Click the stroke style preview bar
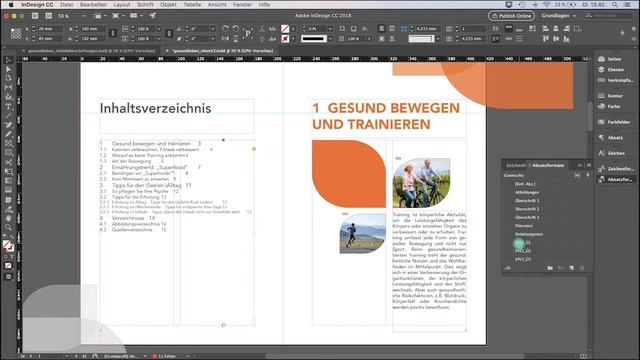 pos(314,39)
